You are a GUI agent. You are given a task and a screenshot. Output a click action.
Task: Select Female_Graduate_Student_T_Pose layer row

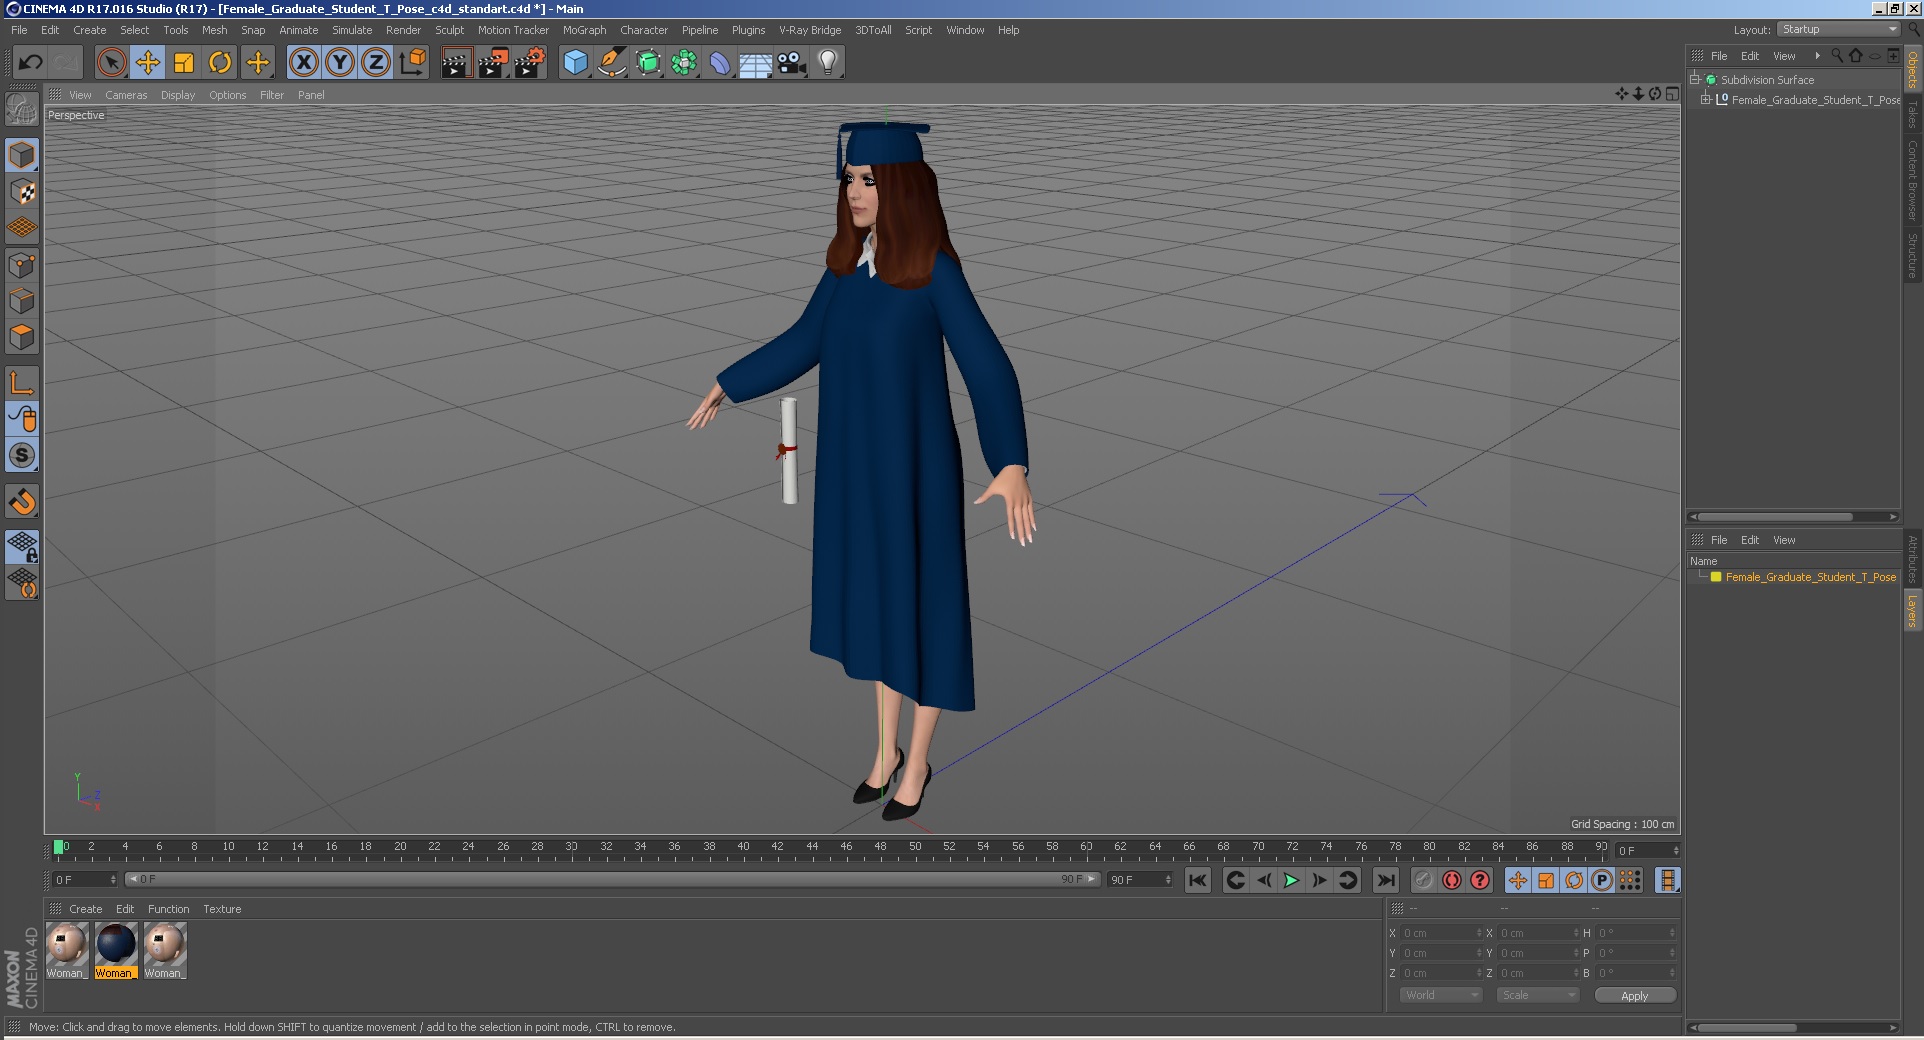(1794, 577)
